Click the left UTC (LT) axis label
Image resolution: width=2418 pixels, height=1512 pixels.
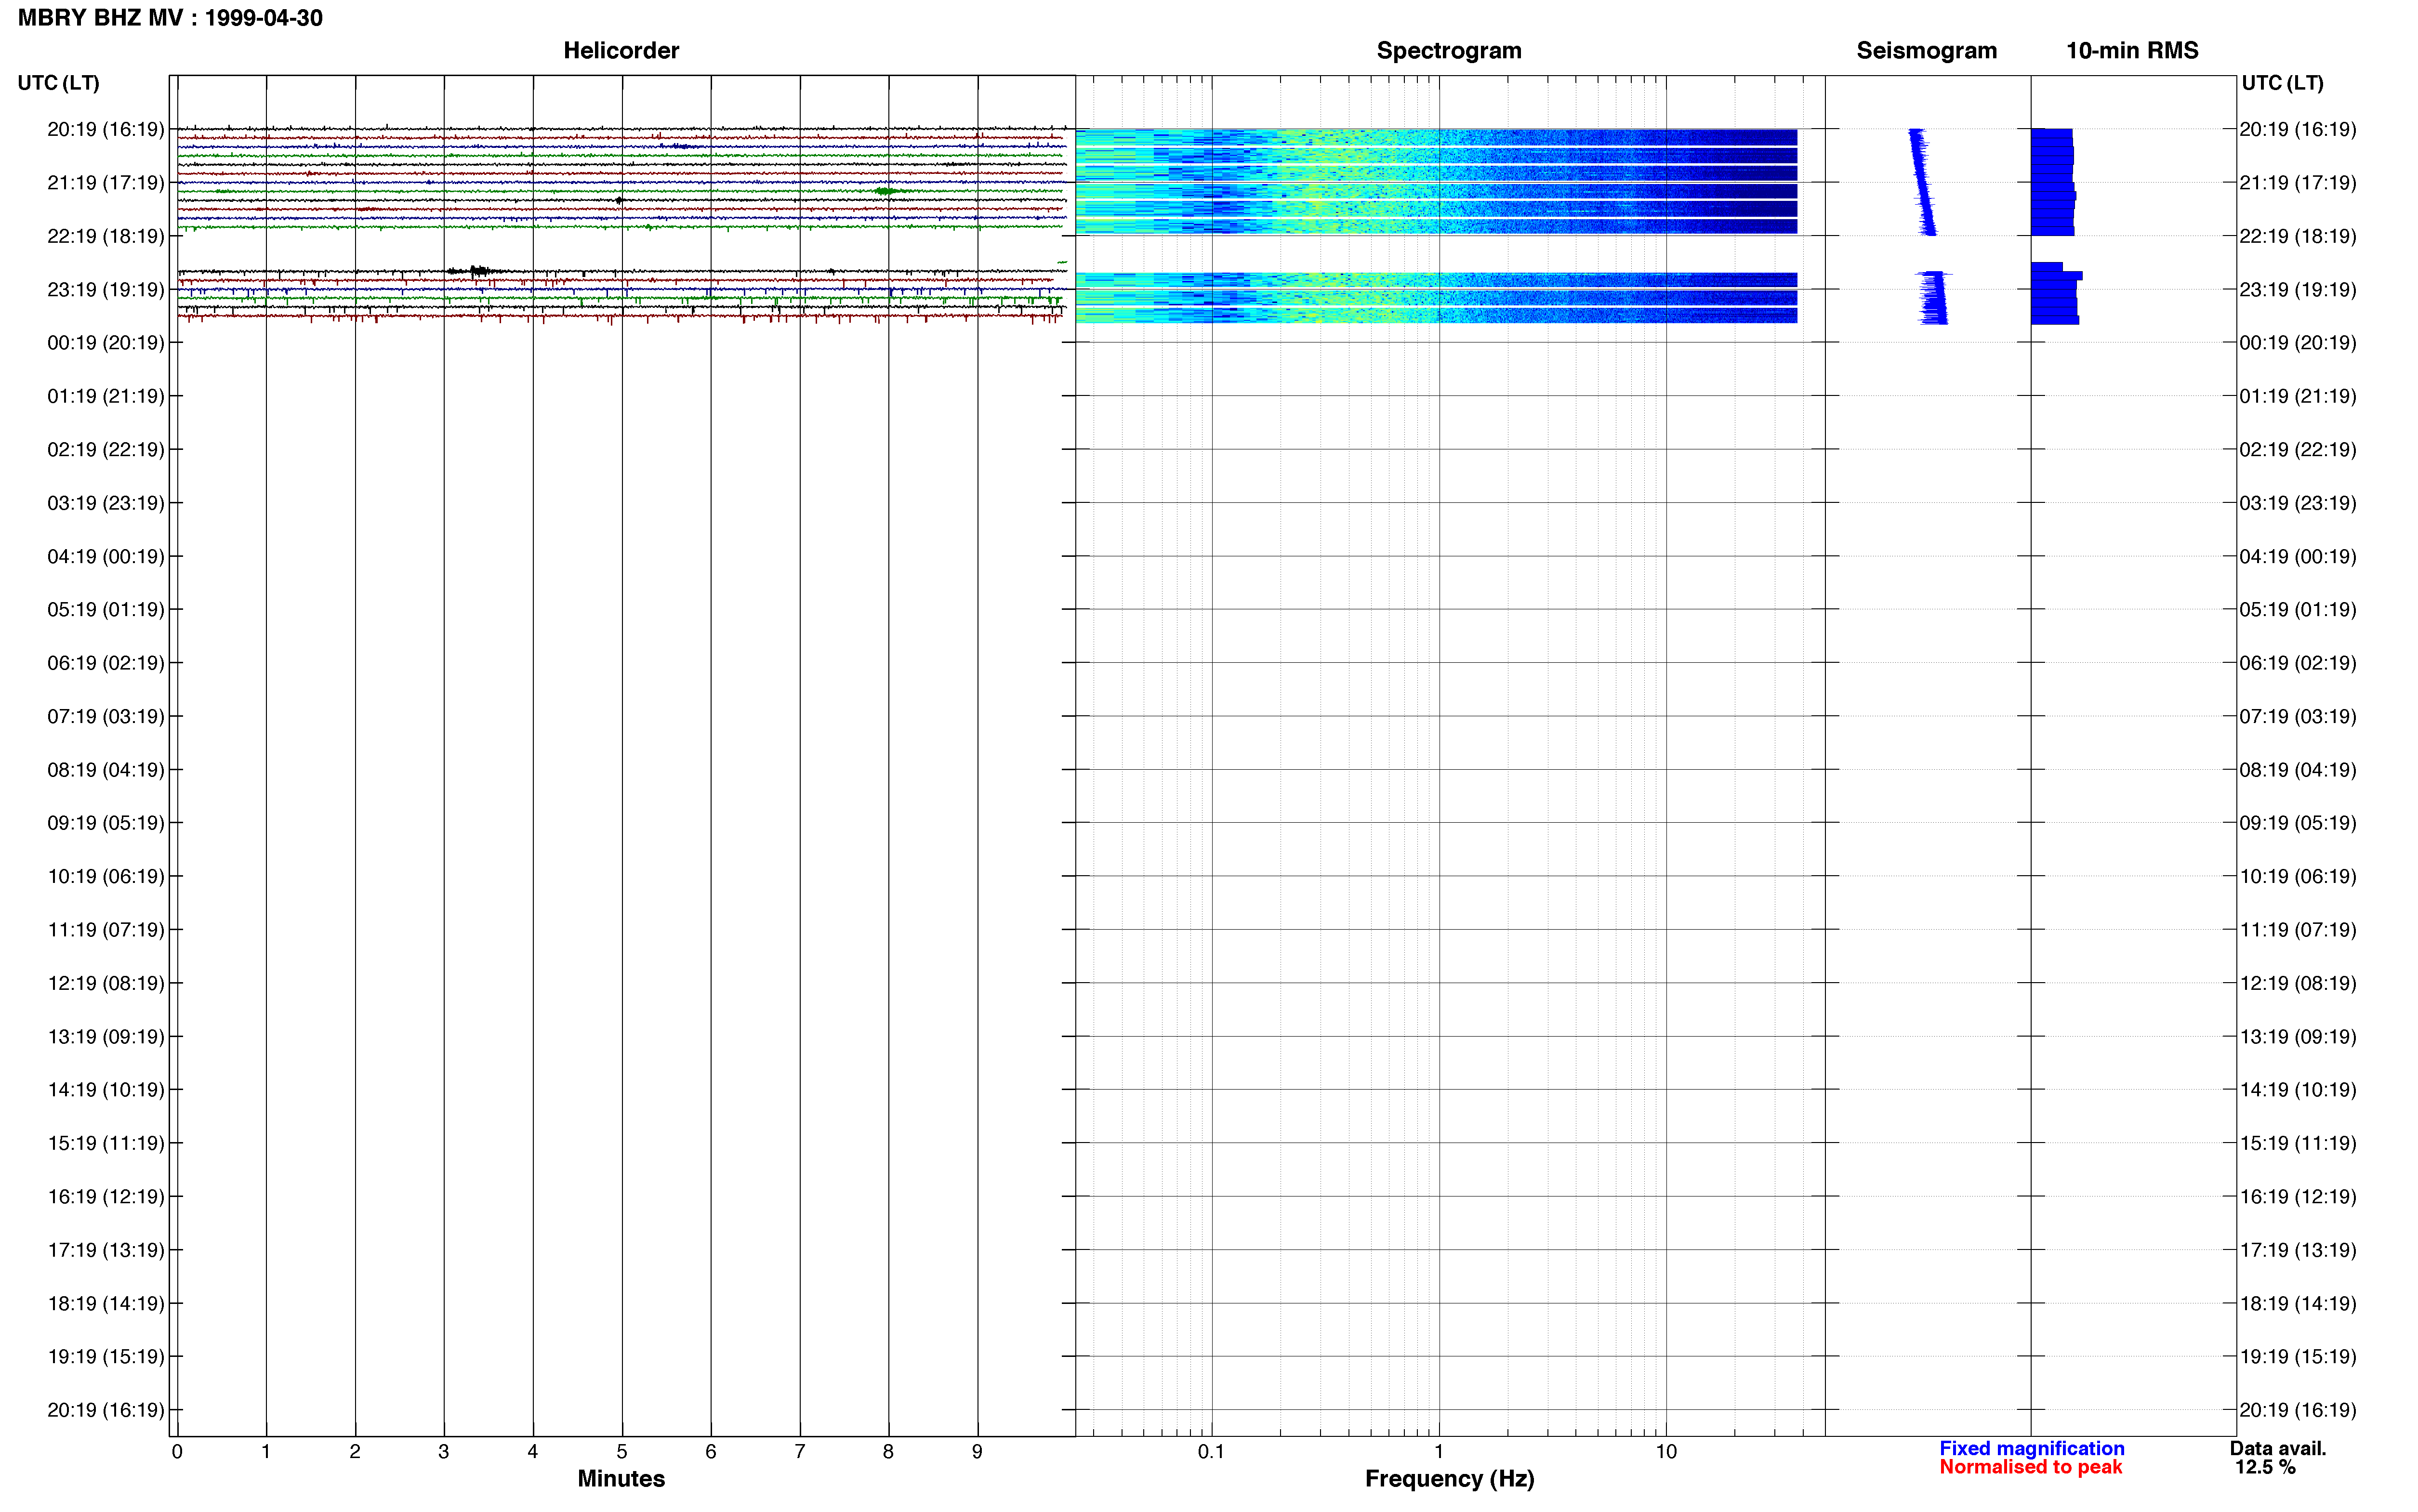[x=59, y=83]
